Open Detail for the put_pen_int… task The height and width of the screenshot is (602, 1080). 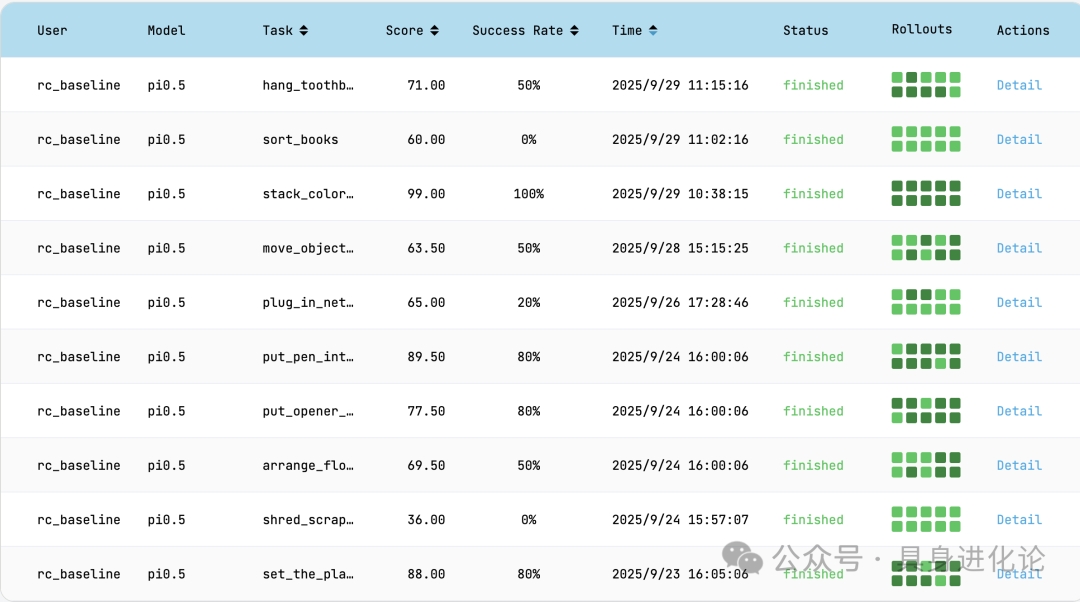pyautogui.click(x=1019, y=357)
